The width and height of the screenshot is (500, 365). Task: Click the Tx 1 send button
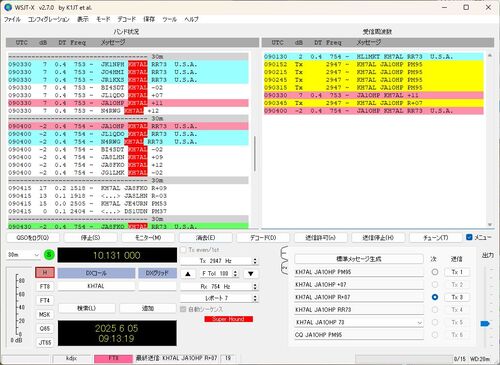click(x=457, y=272)
